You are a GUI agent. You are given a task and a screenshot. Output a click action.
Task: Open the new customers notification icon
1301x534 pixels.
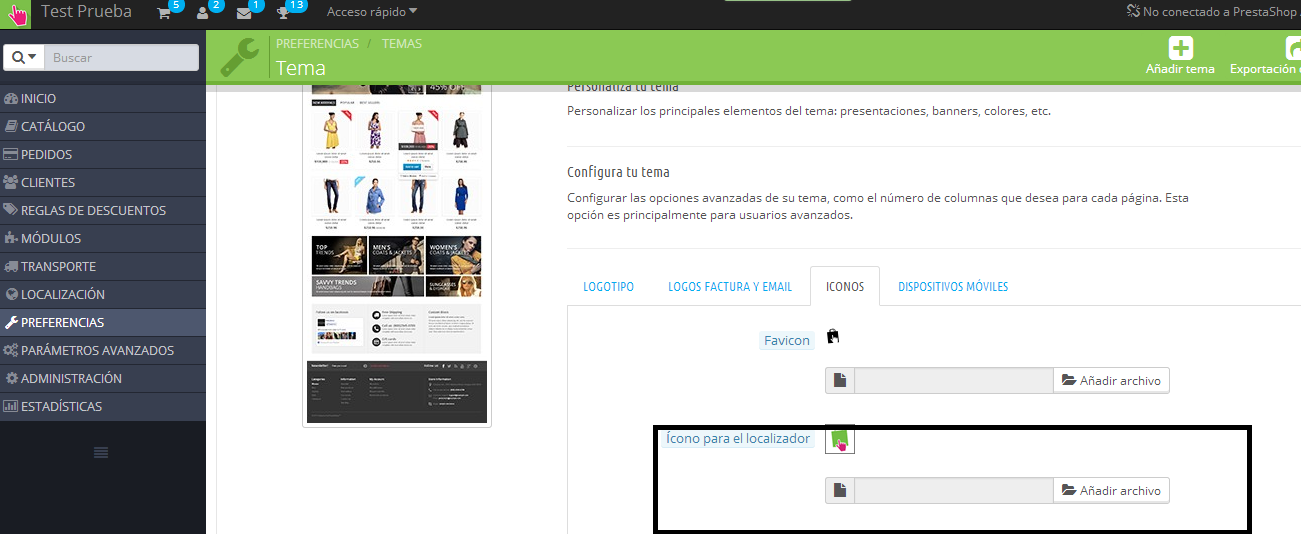[203, 13]
